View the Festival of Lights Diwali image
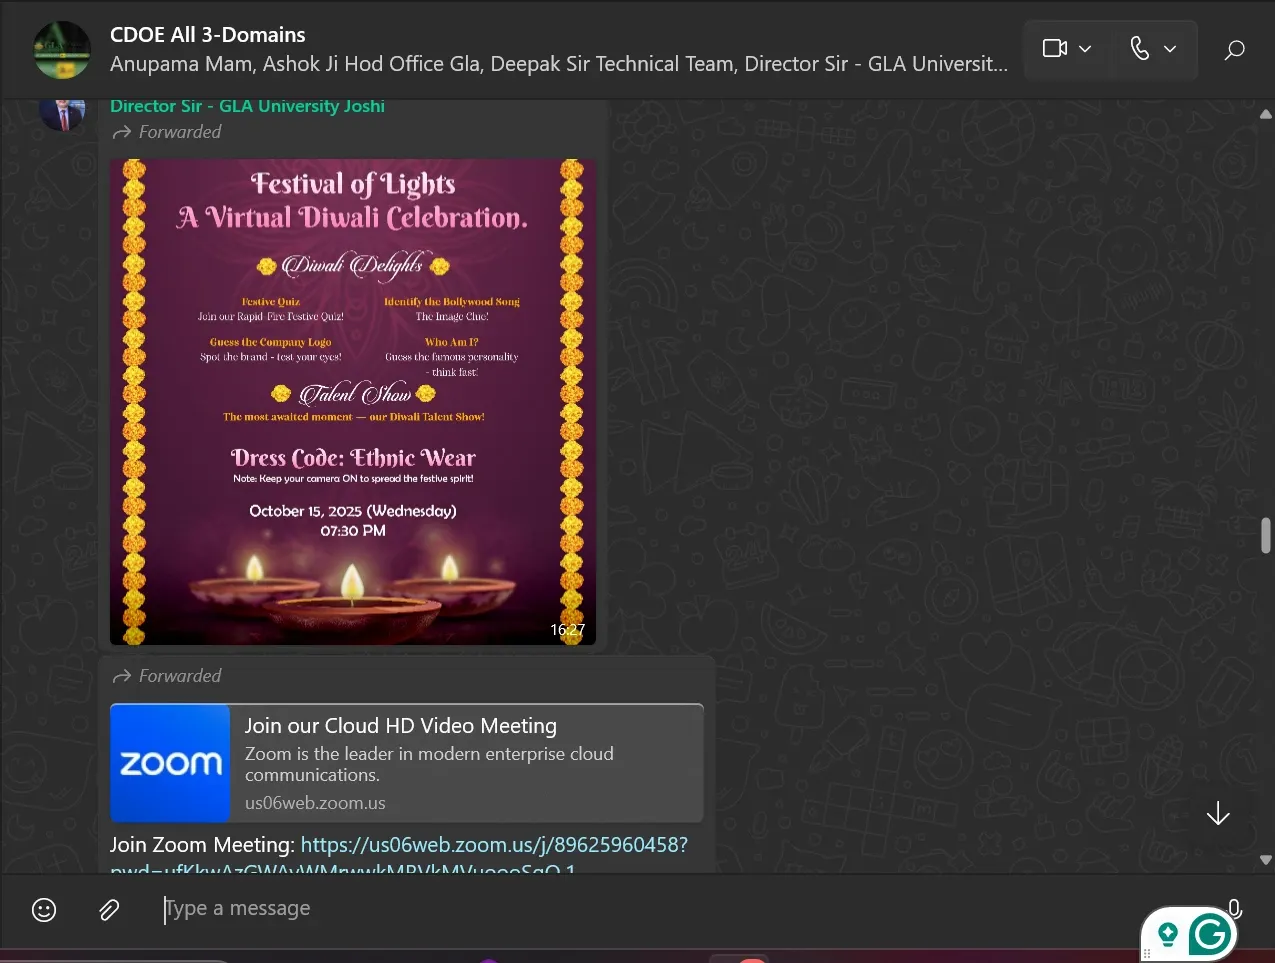Screen dimensions: 1275x963 click(353, 401)
